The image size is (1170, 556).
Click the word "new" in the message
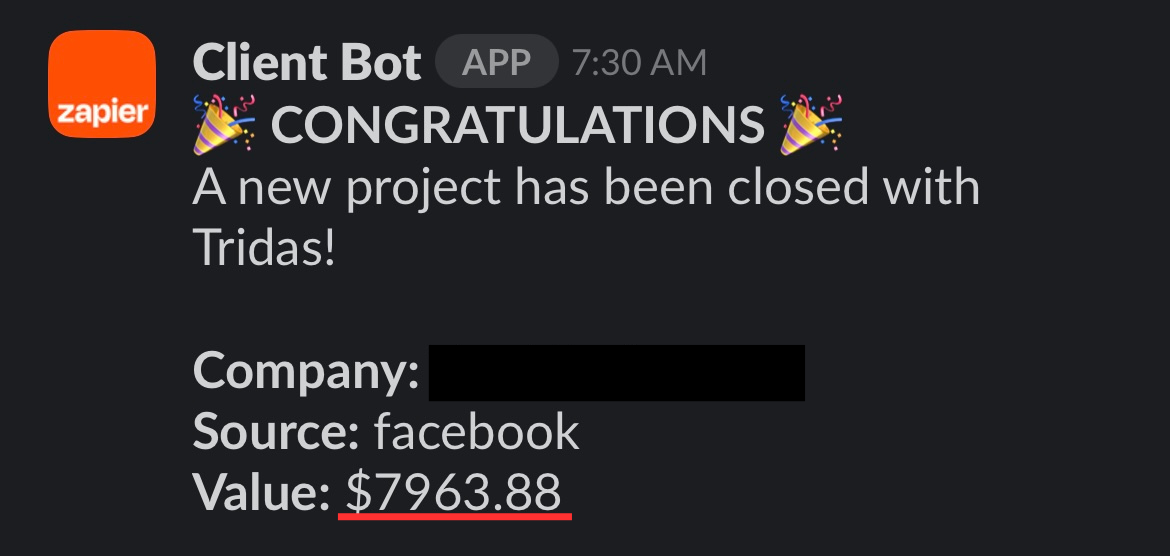(x=284, y=190)
